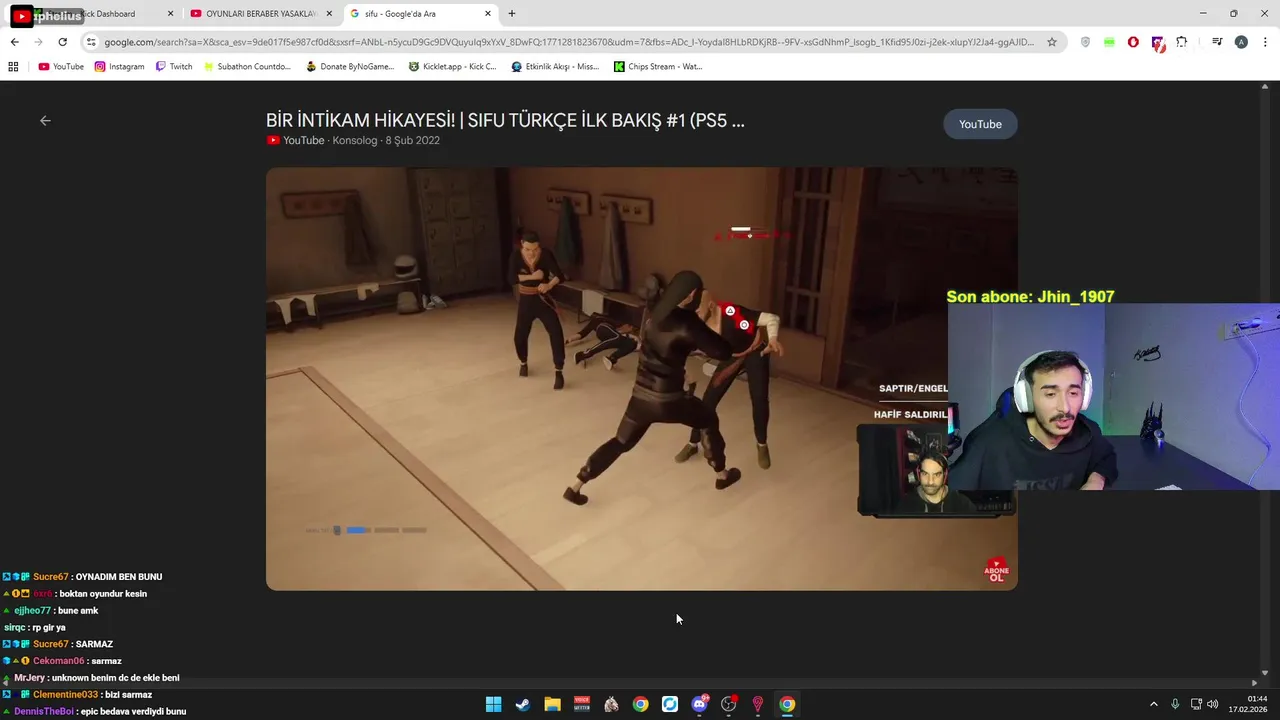This screenshot has height=720, width=1280.
Task: Click the SIFU video thumbnail
Action: [642, 379]
